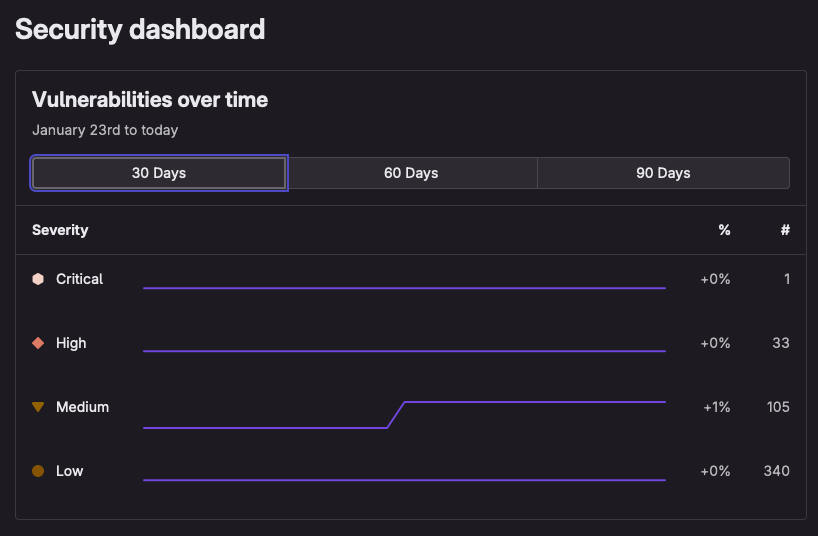Click the High severity diamond icon

tap(38, 343)
